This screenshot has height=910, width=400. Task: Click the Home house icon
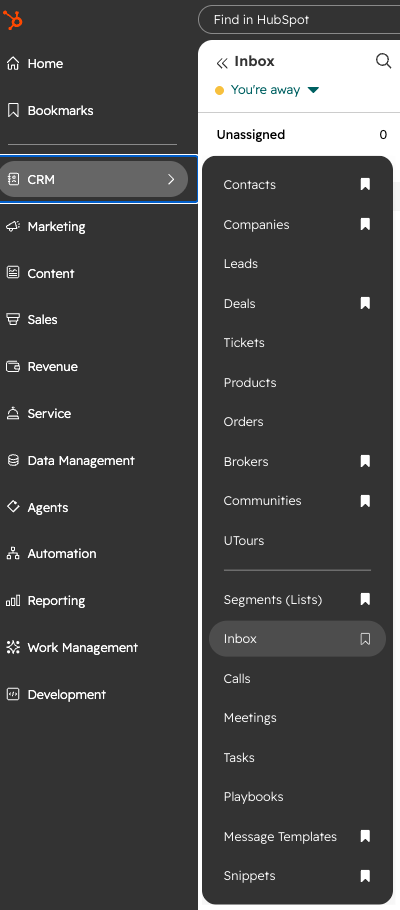point(13,63)
